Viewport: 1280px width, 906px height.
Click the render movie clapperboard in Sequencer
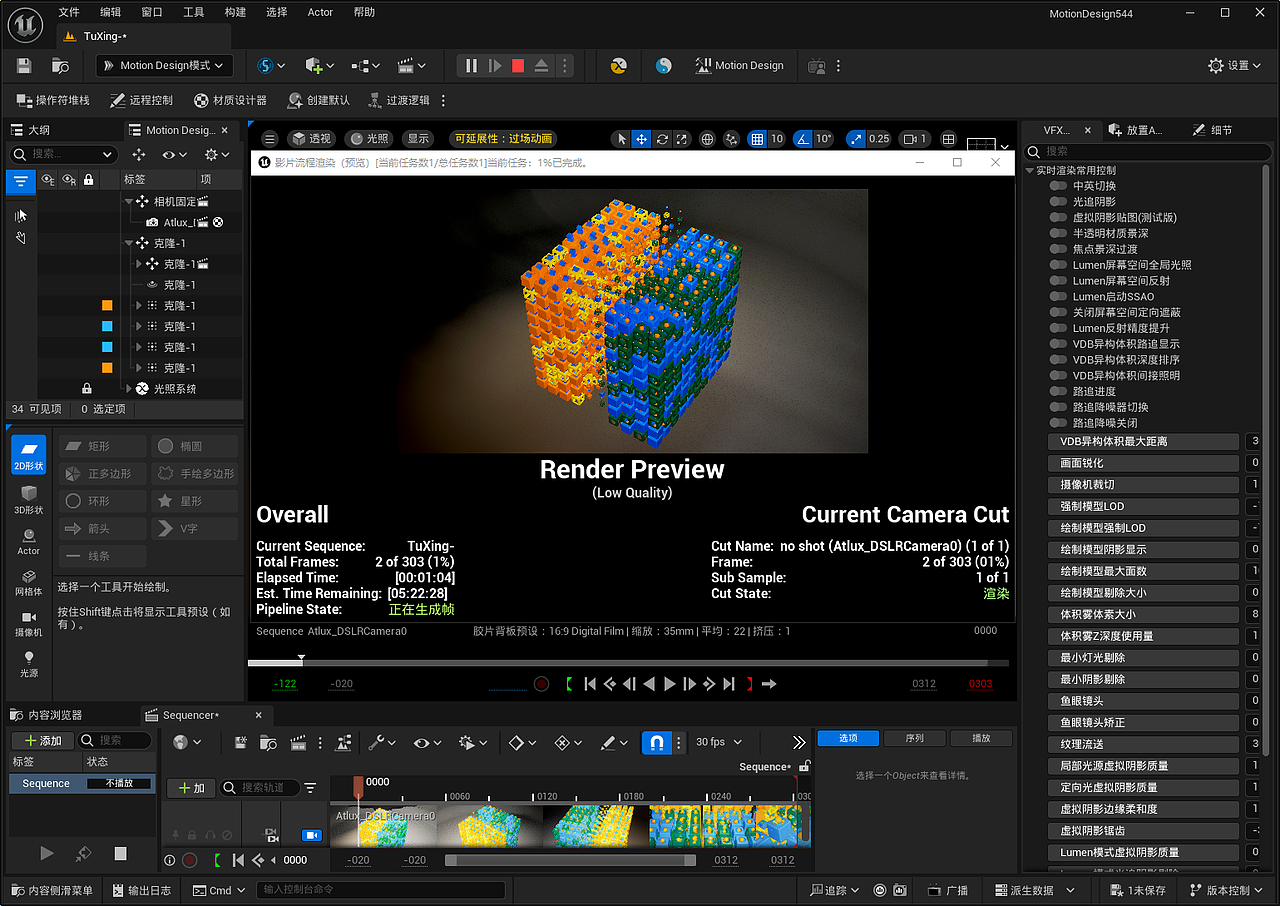297,743
